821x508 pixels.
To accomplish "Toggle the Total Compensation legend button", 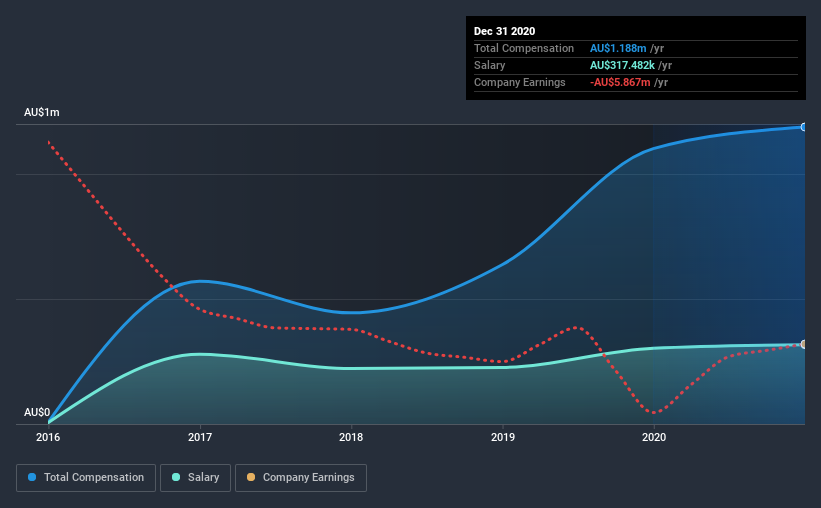I will (x=86, y=478).
